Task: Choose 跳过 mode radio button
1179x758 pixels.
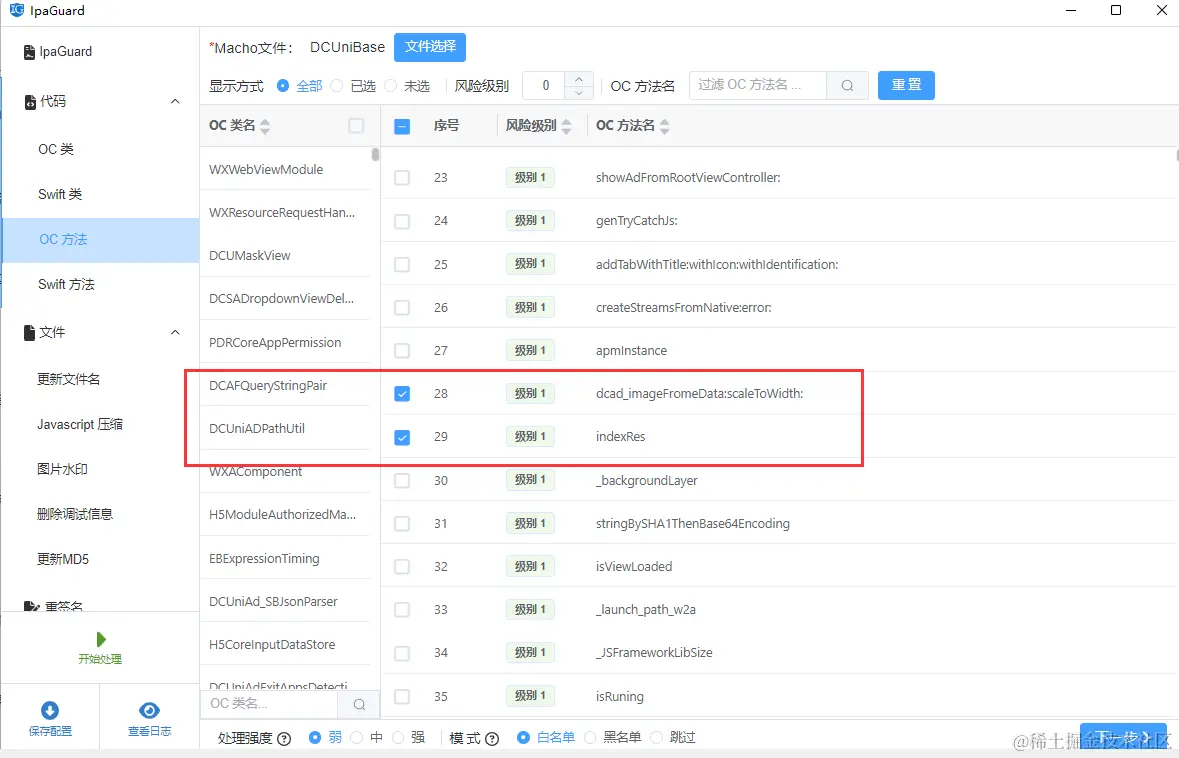Action: [656, 738]
